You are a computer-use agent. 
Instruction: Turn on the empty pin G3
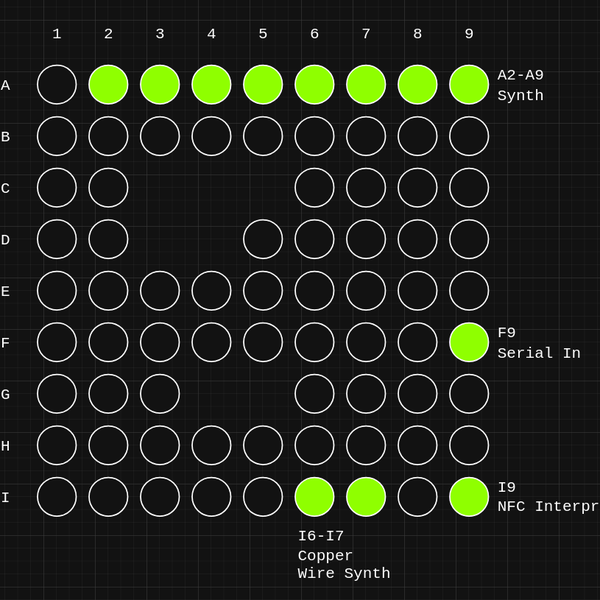160,394
